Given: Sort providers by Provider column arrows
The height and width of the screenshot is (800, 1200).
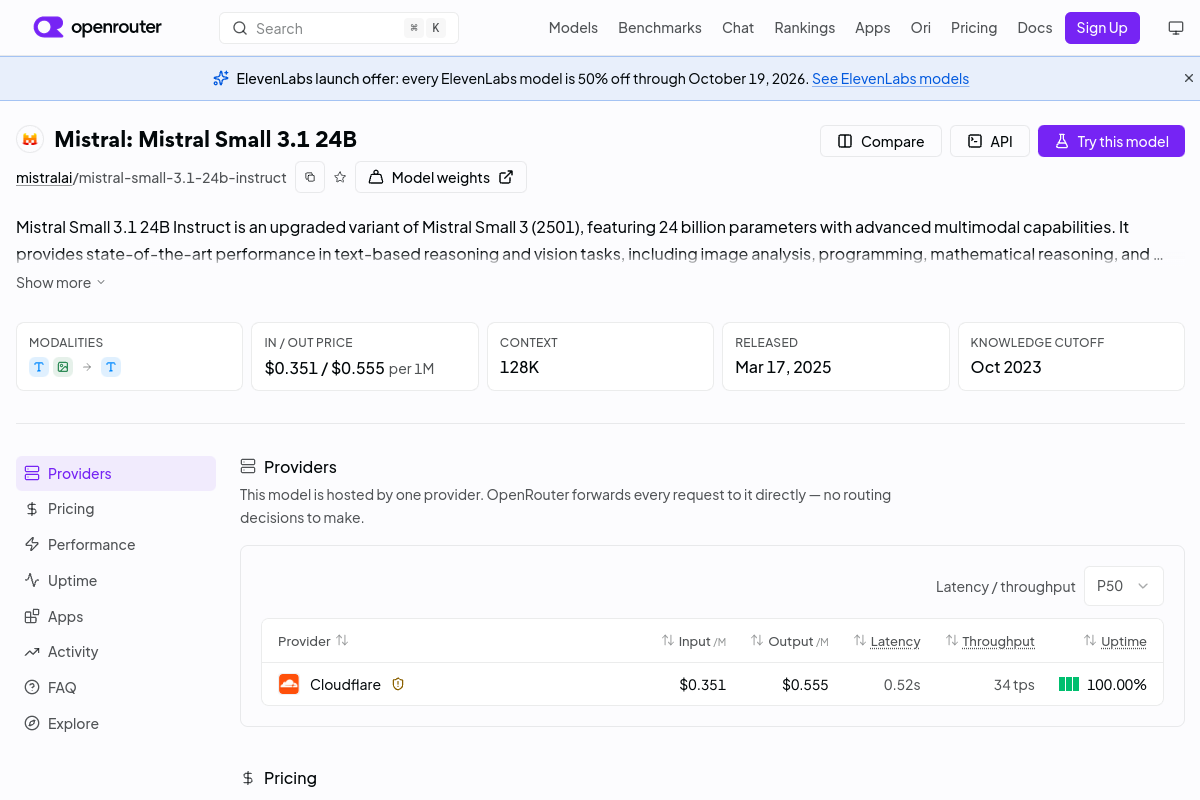Looking at the screenshot, I should coord(342,640).
